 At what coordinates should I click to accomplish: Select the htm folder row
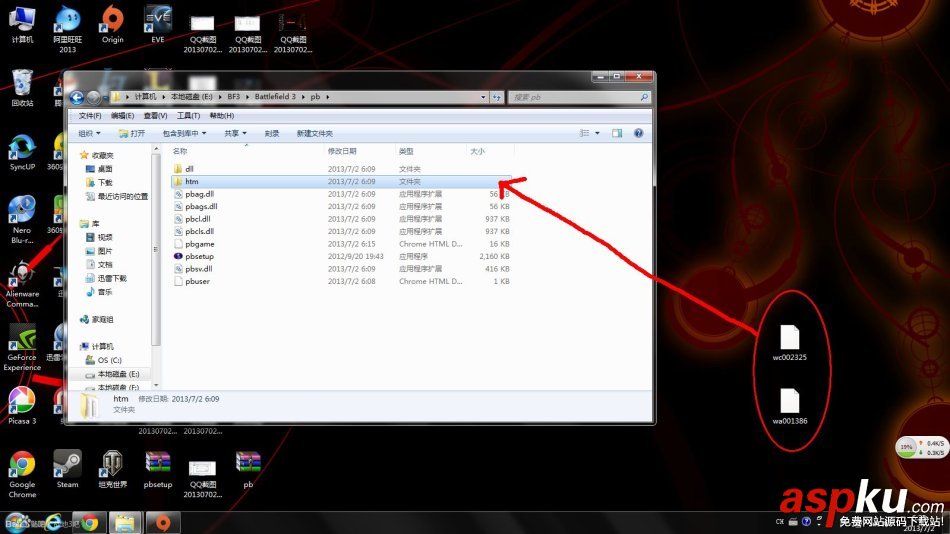pyautogui.click(x=342, y=181)
